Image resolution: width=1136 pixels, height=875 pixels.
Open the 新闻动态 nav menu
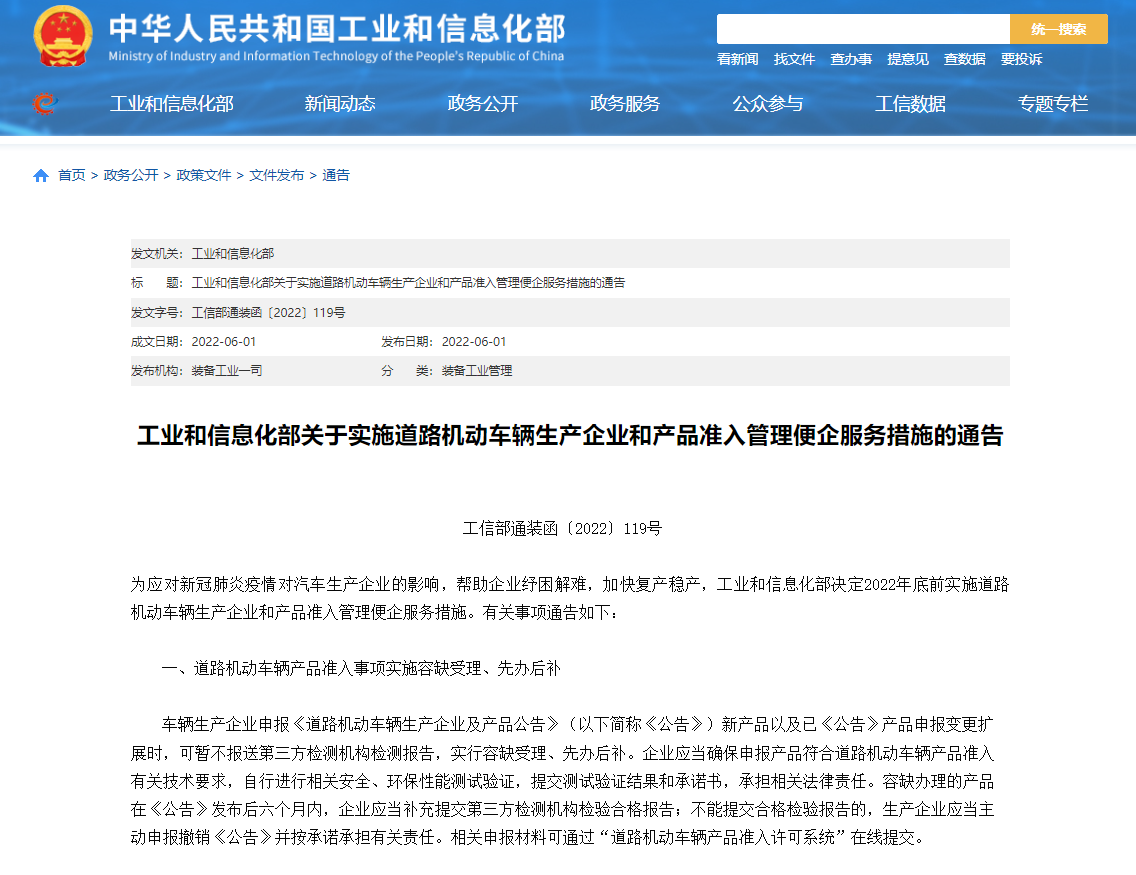pyautogui.click(x=340, y=104)
